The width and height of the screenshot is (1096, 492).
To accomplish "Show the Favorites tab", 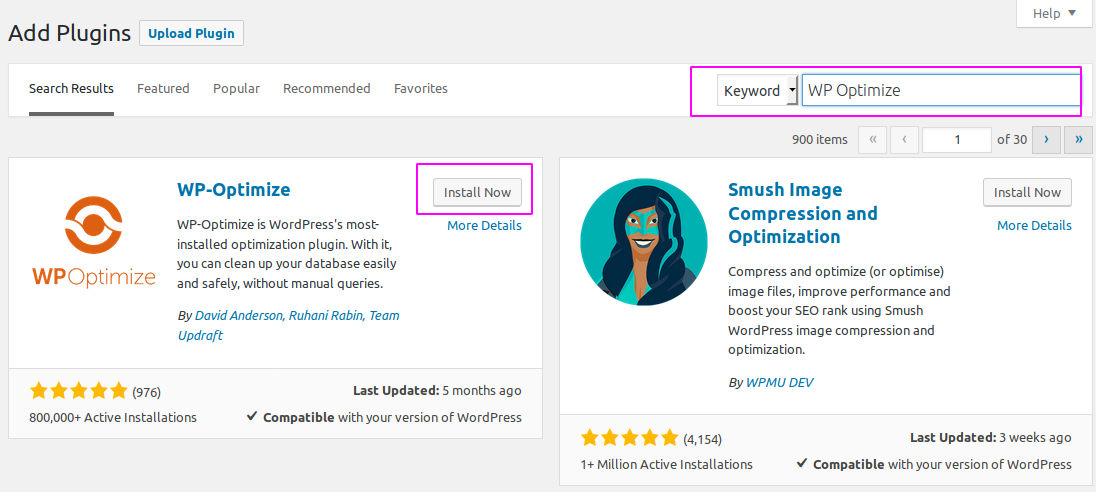I will pos(421,89).
